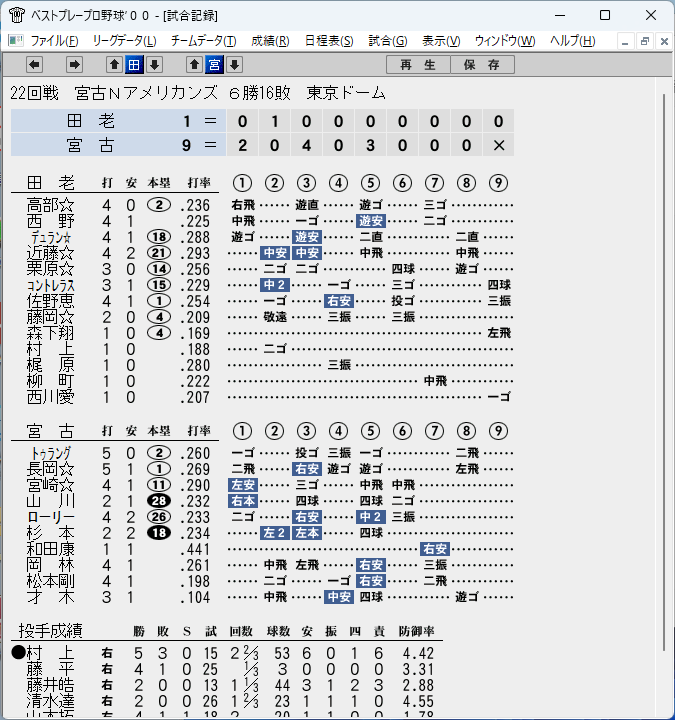Click the 球数 column header in pitcher table
Image resolution: width=675 pixels, height=720 pixels.
[278, 631]
